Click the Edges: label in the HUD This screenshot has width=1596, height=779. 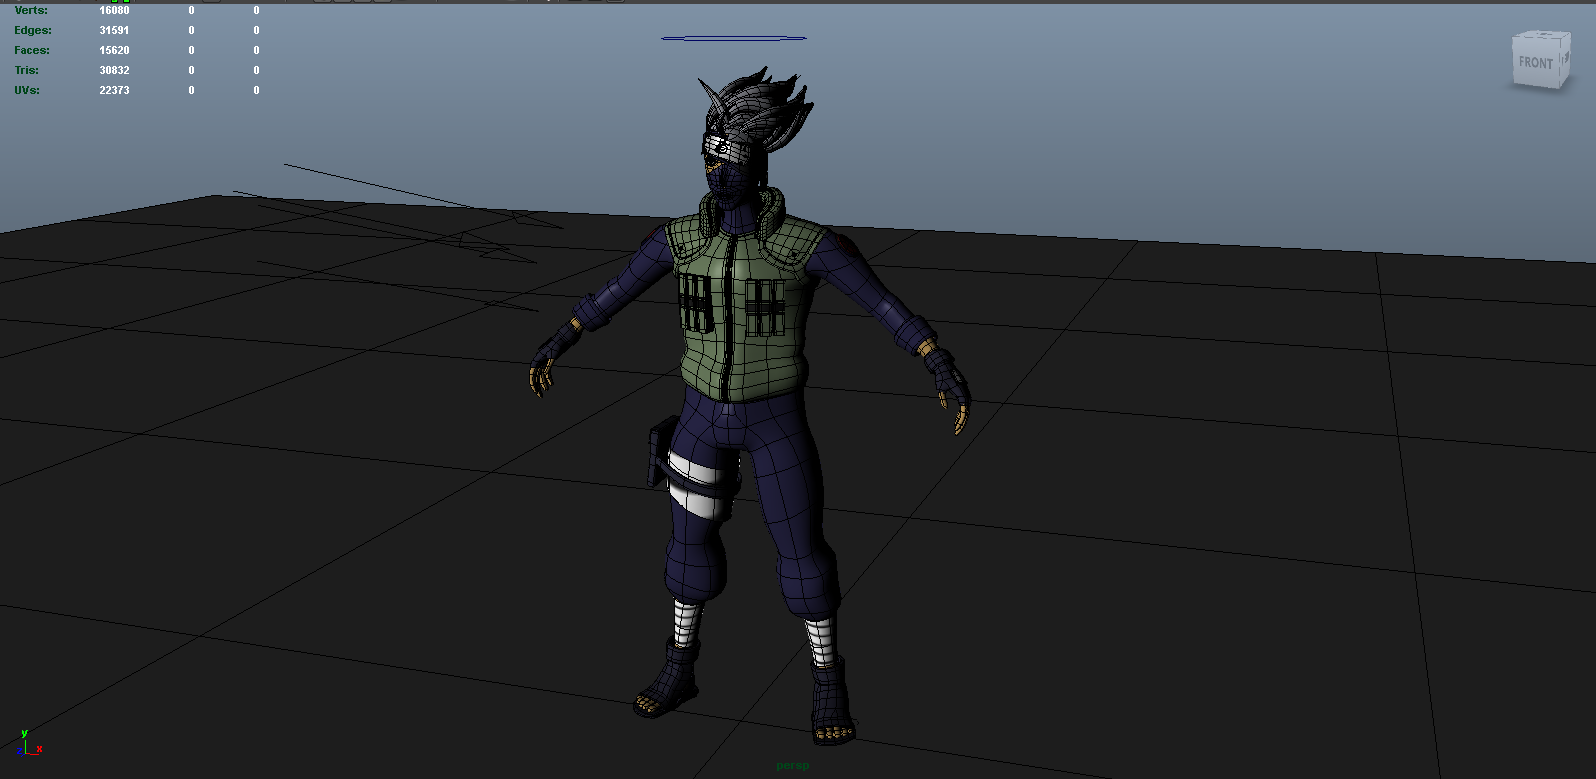click(x=32, y=30)
